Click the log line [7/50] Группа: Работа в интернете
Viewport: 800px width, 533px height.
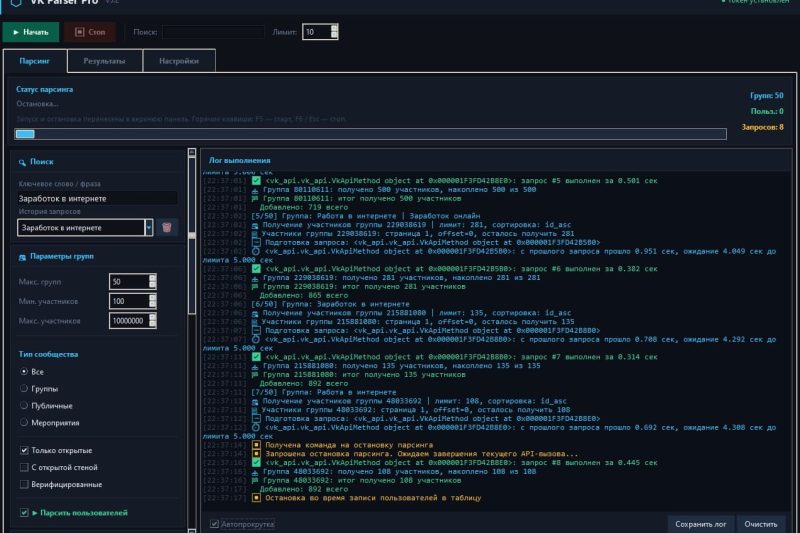pyautogui.click(x=323, y=392)
